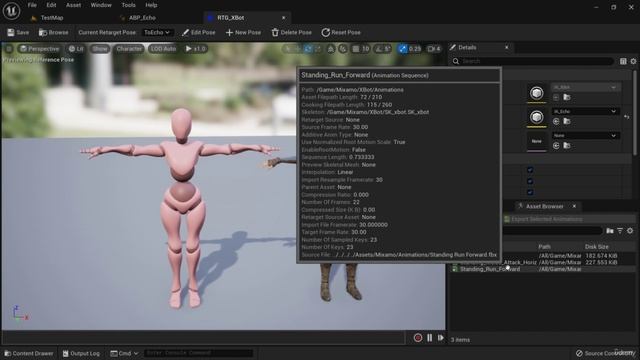Open the Edit menu
This screenshot has width=640, height=360.
click(x=51, y=5)
